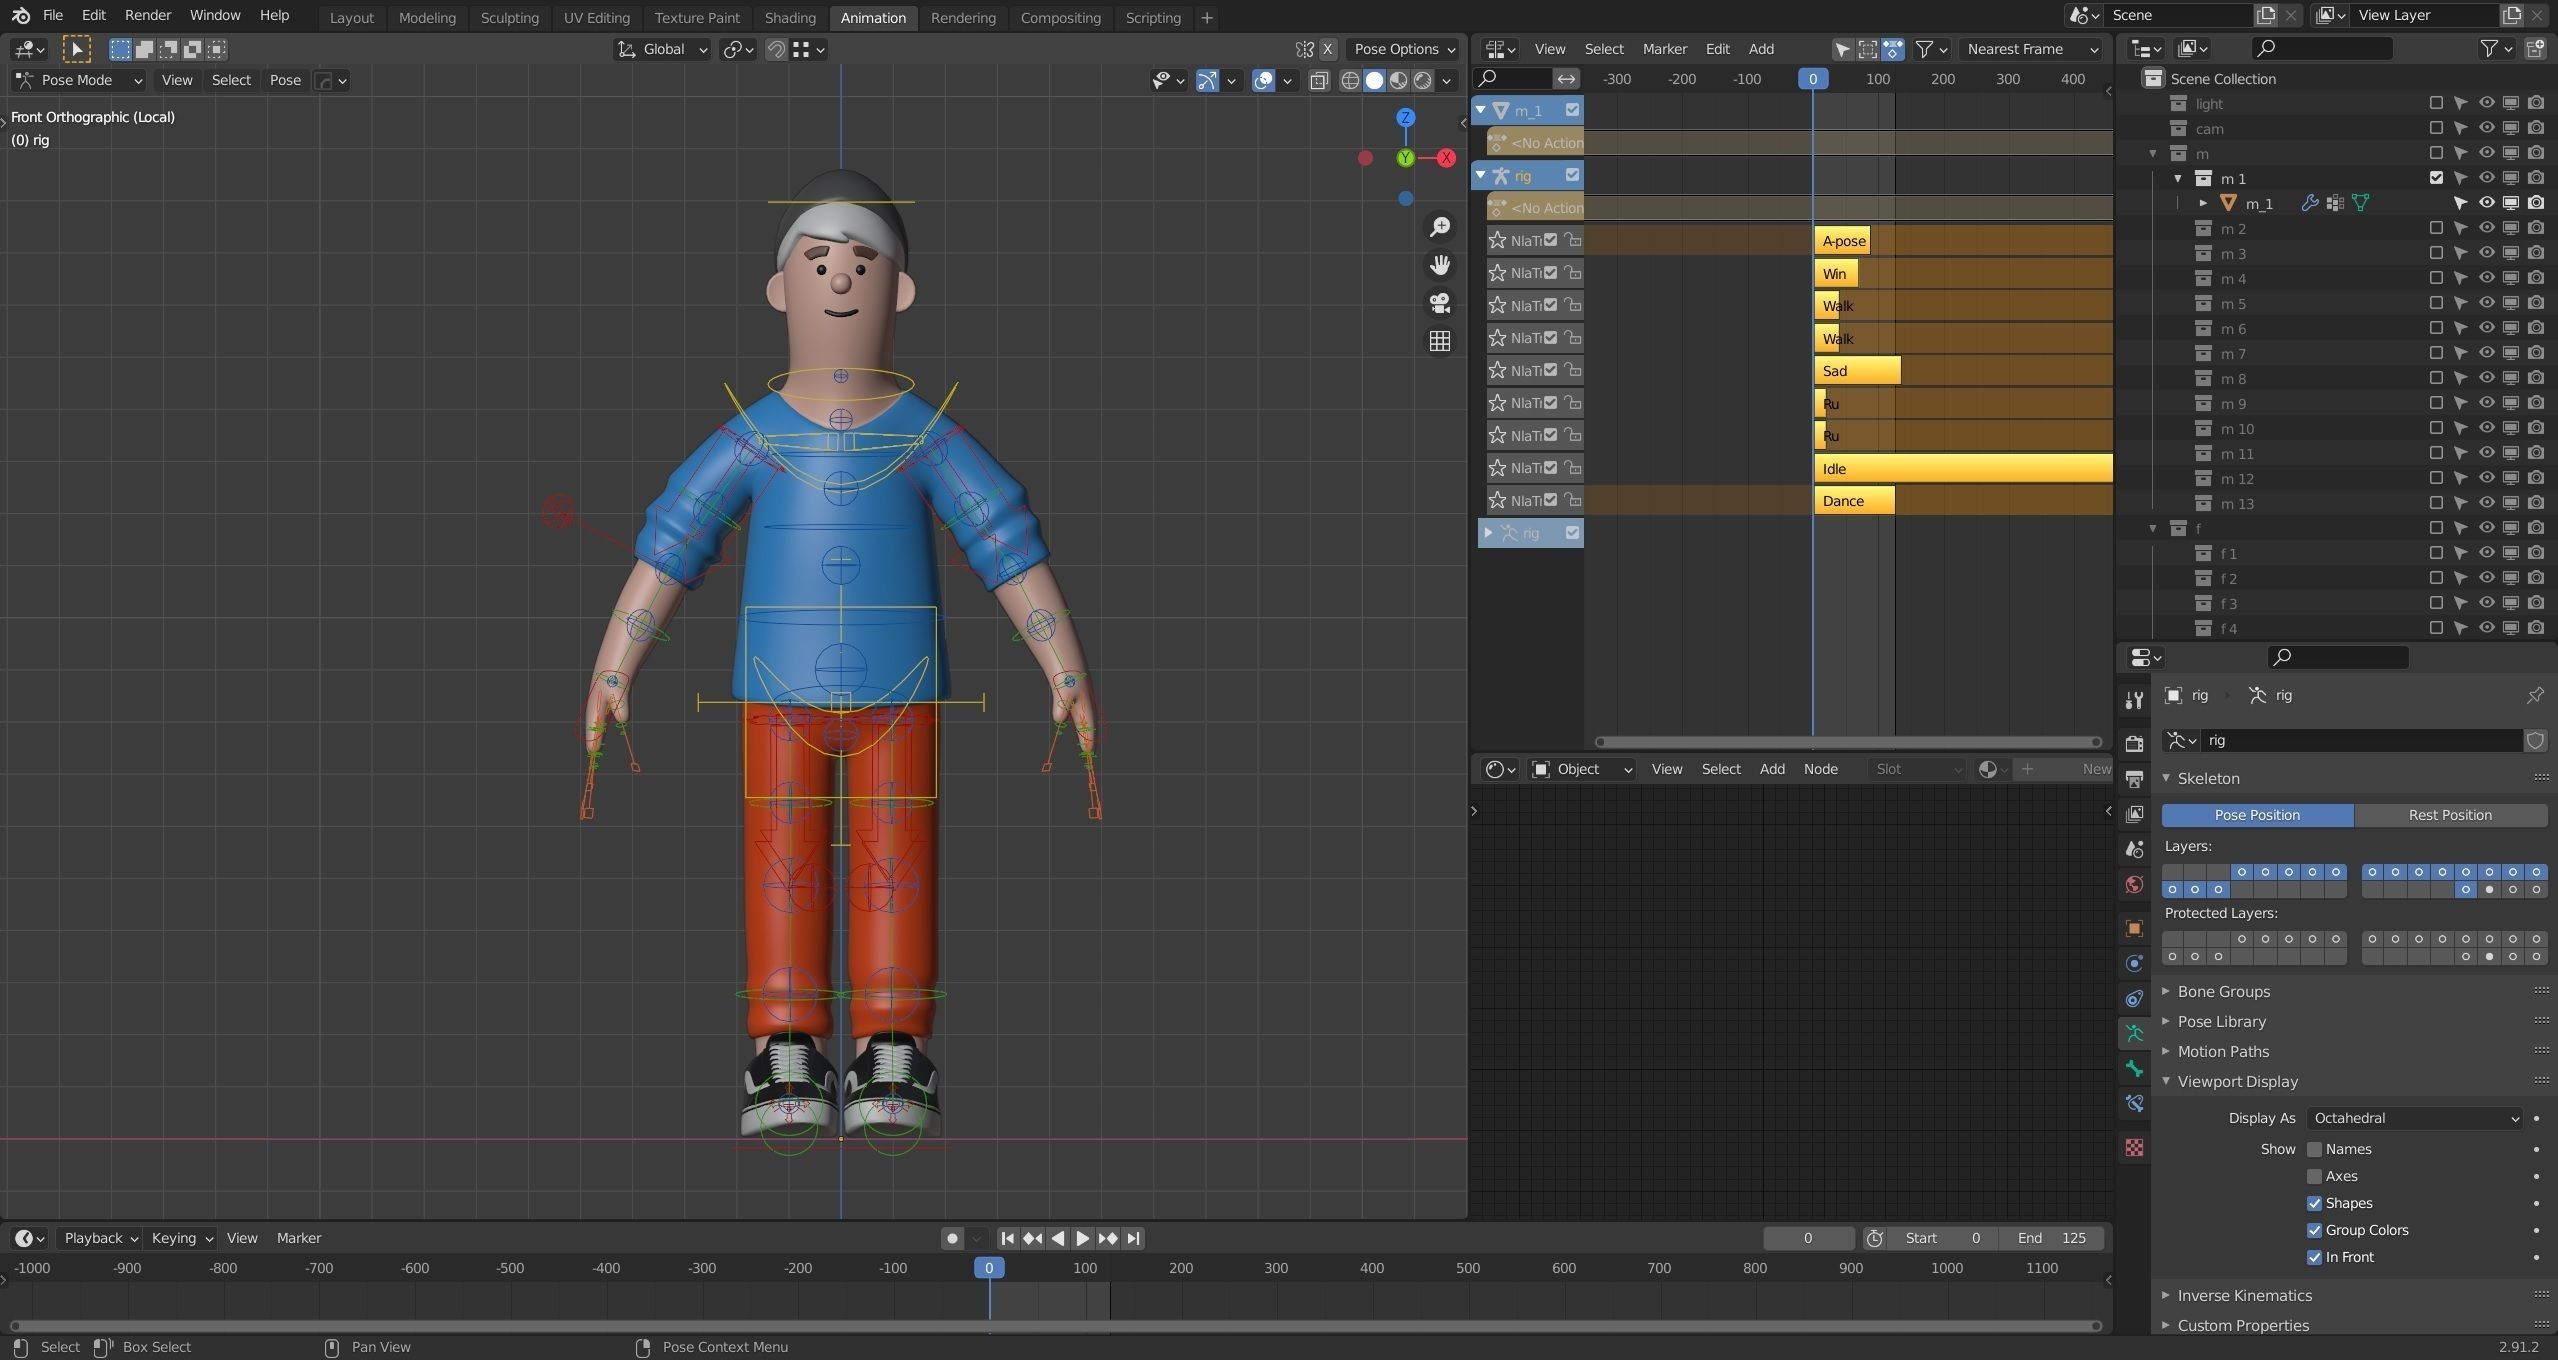Open the Object properties tab icon
This screenshot has height=1360, width=2558.
2134,928
